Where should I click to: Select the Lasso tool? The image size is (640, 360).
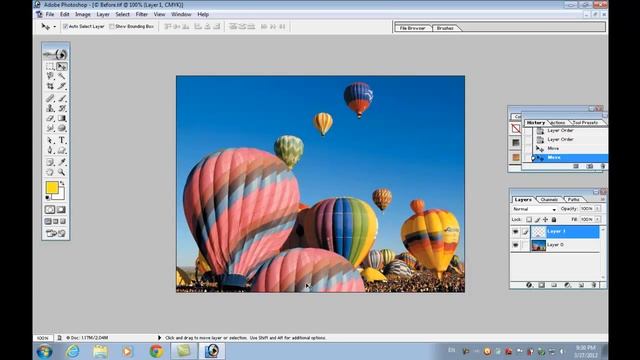click(x=50, y=76)
